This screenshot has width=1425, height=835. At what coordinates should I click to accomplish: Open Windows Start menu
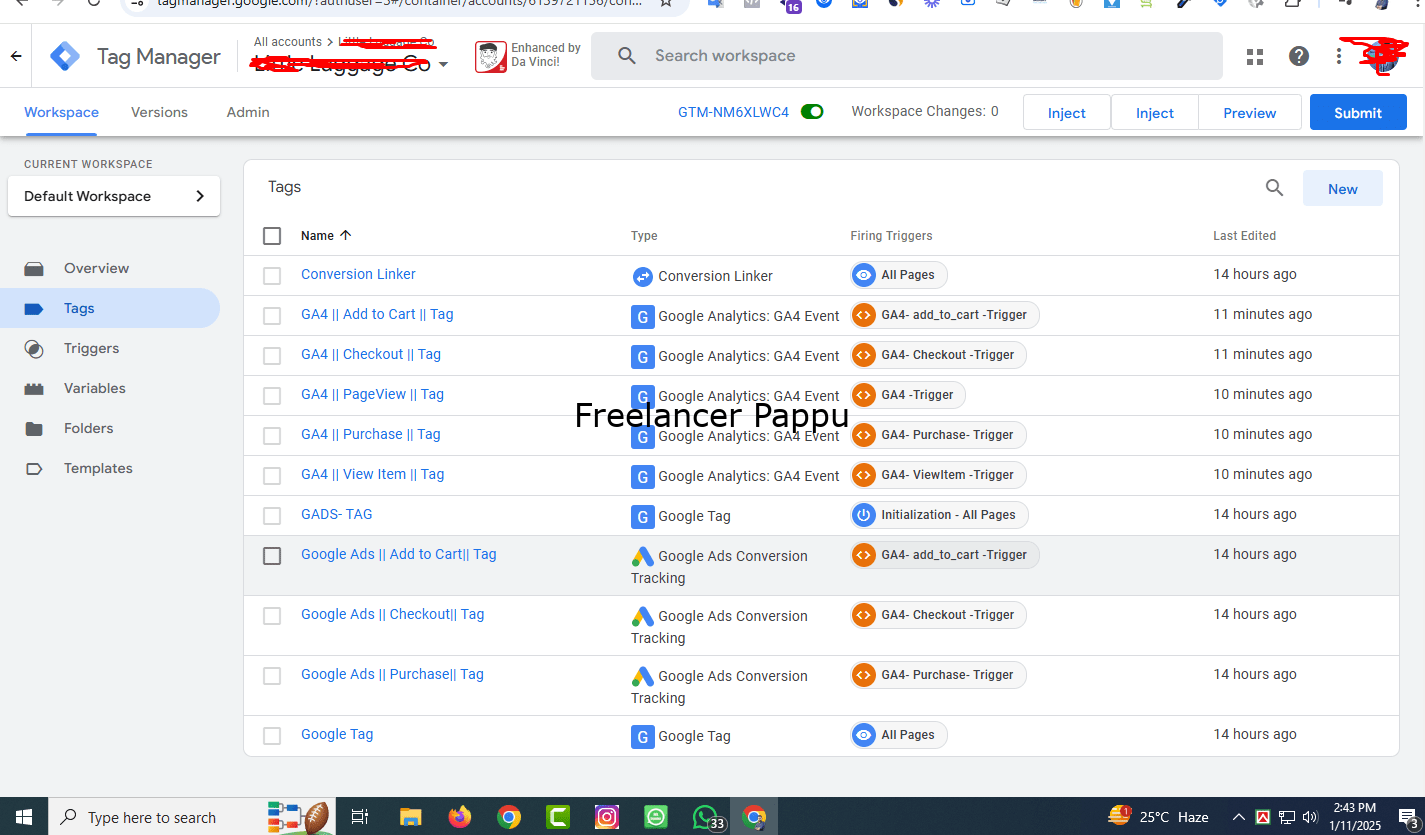(x=24, y=817)
